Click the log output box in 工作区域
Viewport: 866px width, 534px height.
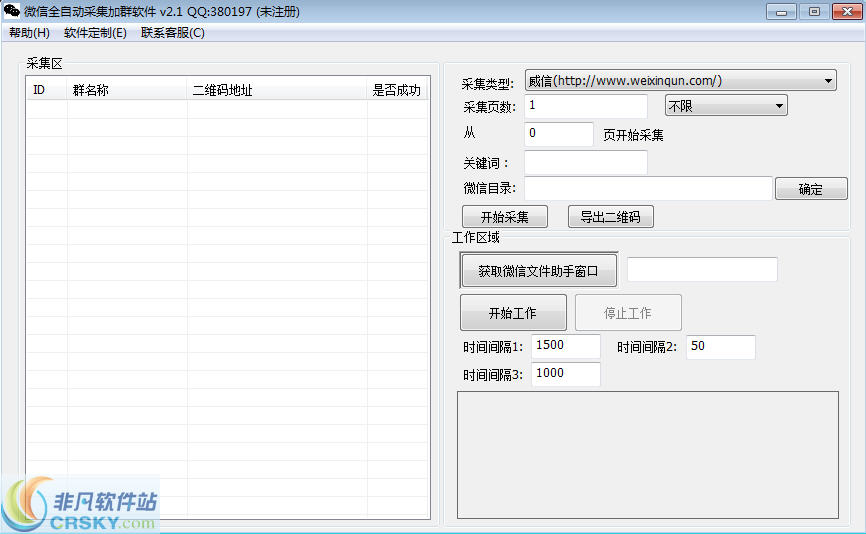point(647,455)
